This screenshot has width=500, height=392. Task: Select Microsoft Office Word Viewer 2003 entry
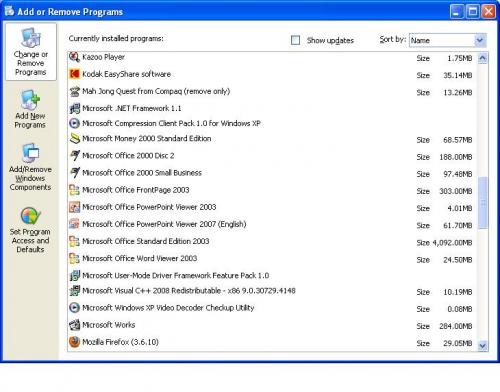click(139, 258)
